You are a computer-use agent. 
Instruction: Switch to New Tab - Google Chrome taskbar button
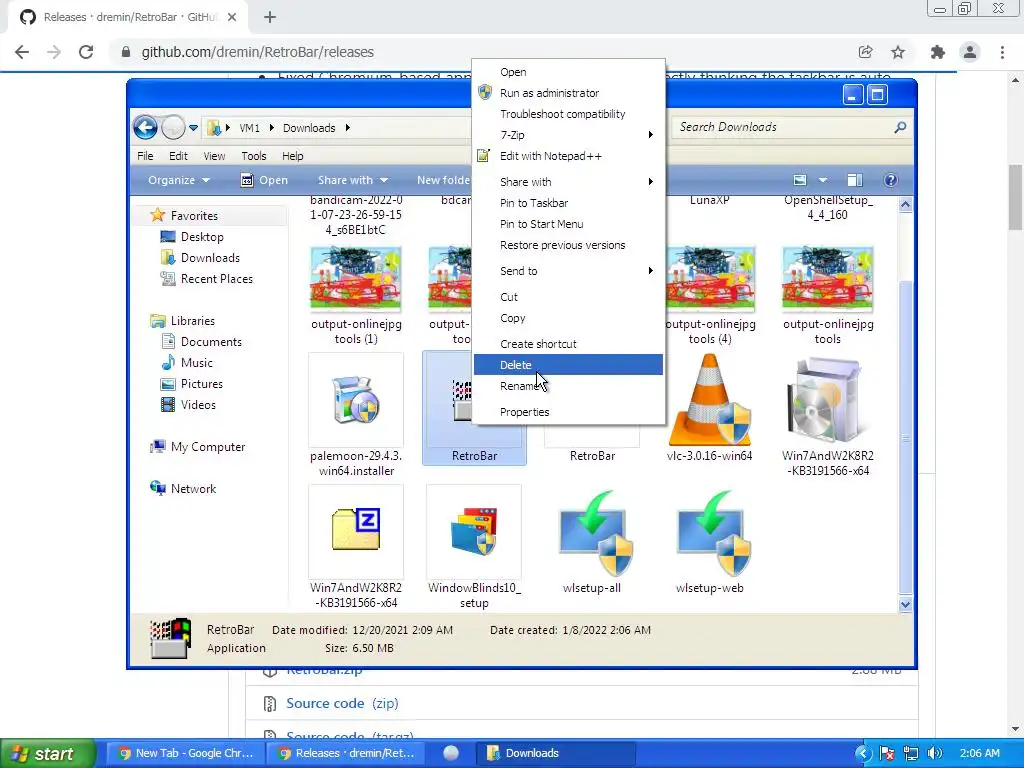click(x=185, y=754)
